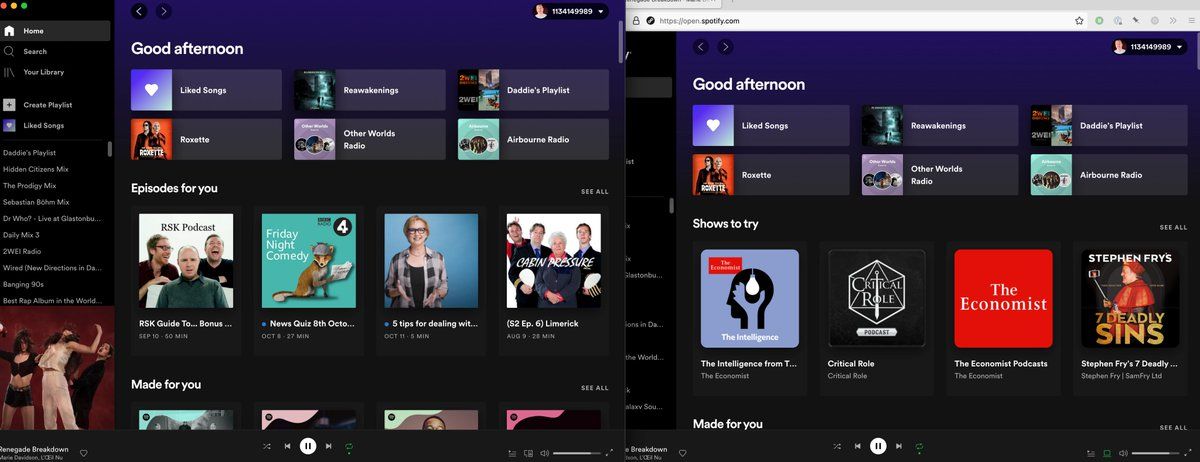Skip to next track in desktop app
The height and width of the screenshot is (462, 1200).
coord(328,446)
